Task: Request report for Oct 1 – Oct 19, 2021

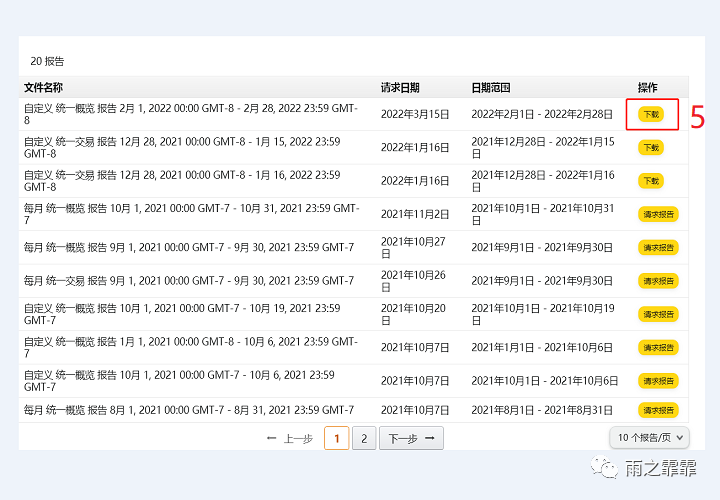Action: click(x=658, y=315)
